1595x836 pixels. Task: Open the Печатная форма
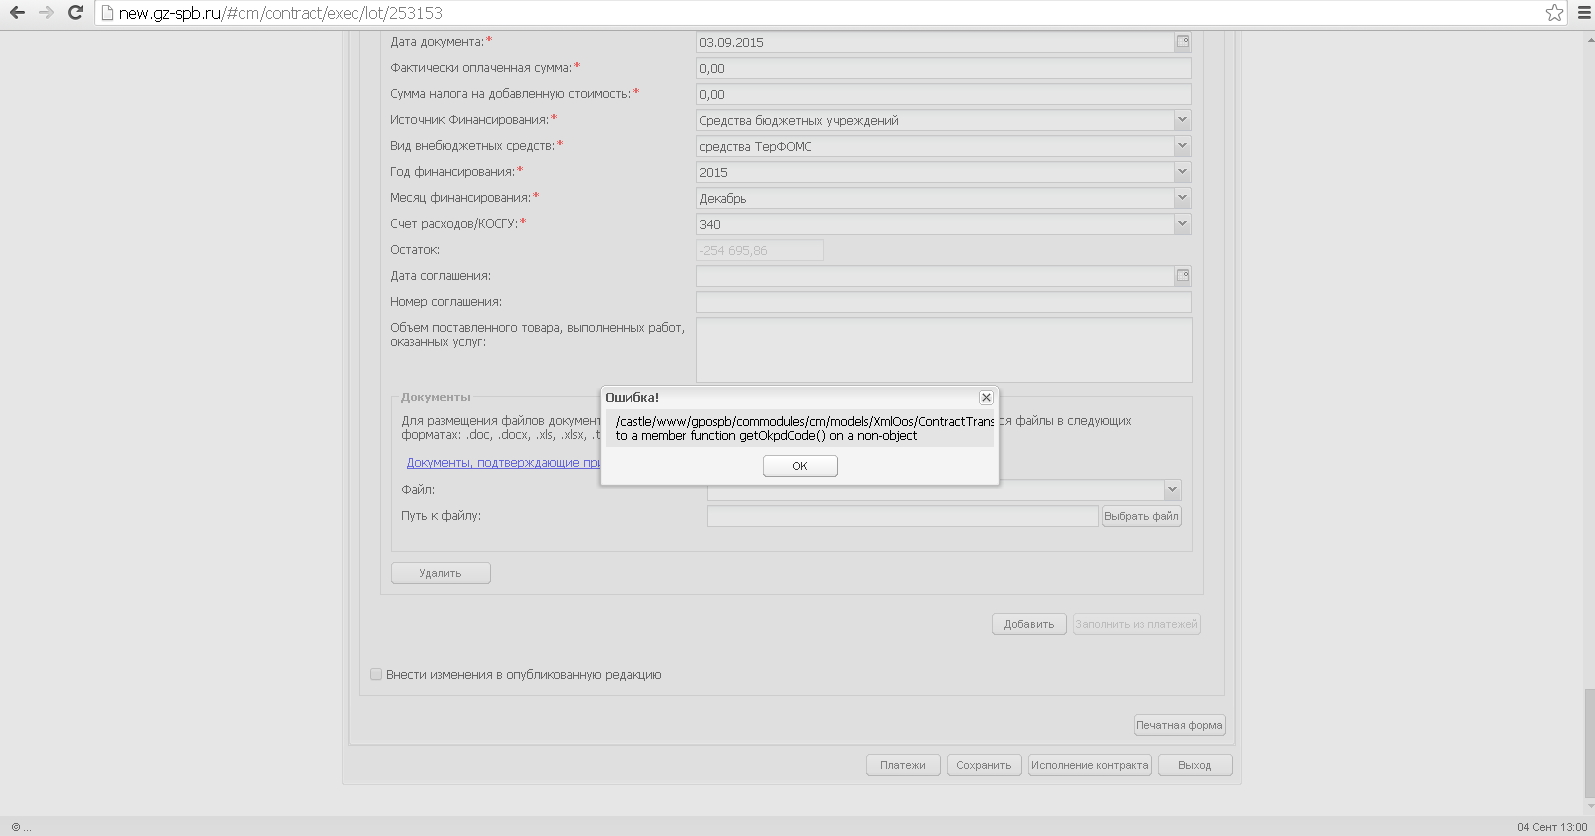1179,725
